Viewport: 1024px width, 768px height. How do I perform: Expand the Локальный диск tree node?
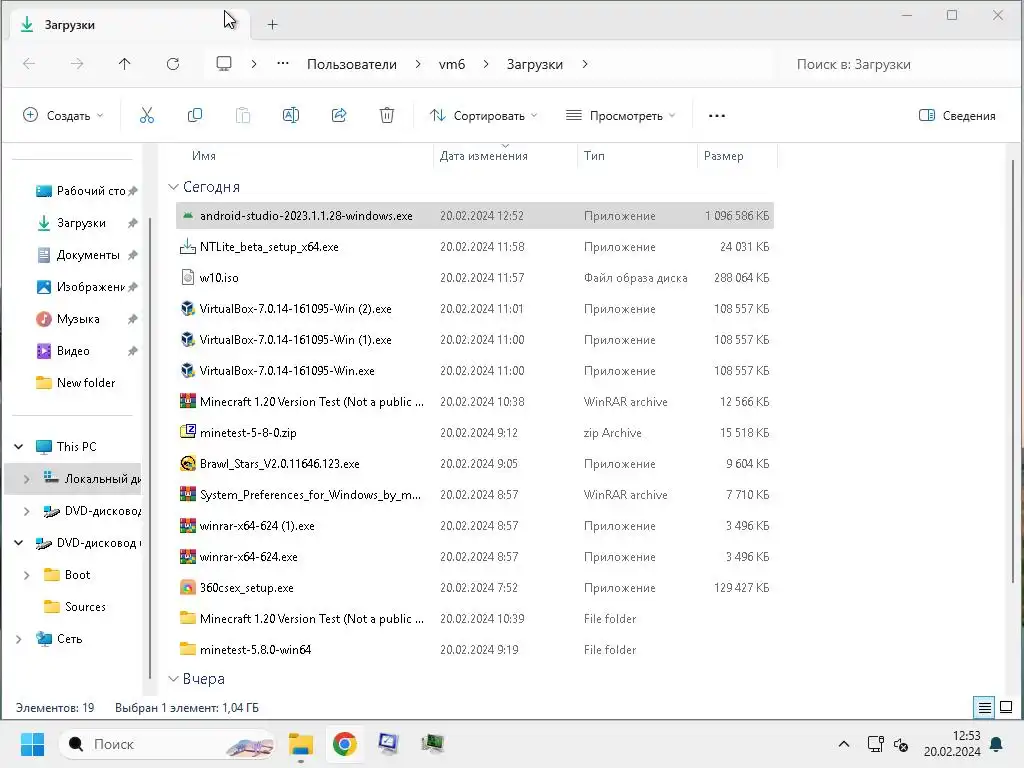(x=26, y=479)
